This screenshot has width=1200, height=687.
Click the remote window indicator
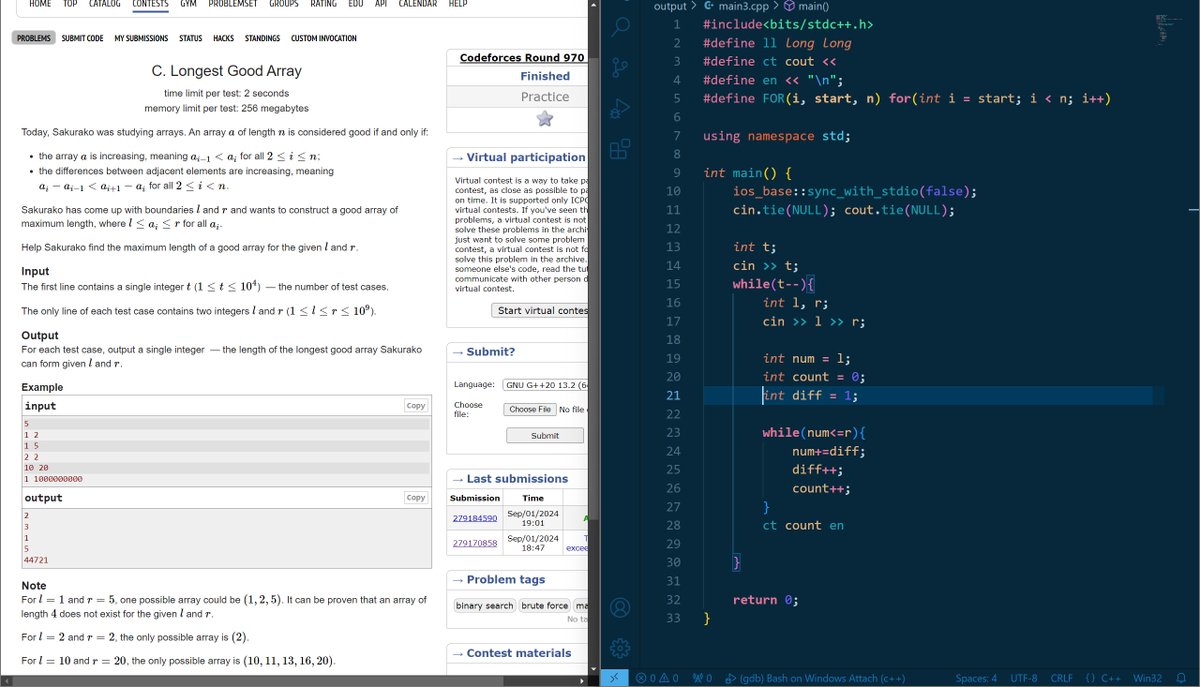click(x=614, y=677)
